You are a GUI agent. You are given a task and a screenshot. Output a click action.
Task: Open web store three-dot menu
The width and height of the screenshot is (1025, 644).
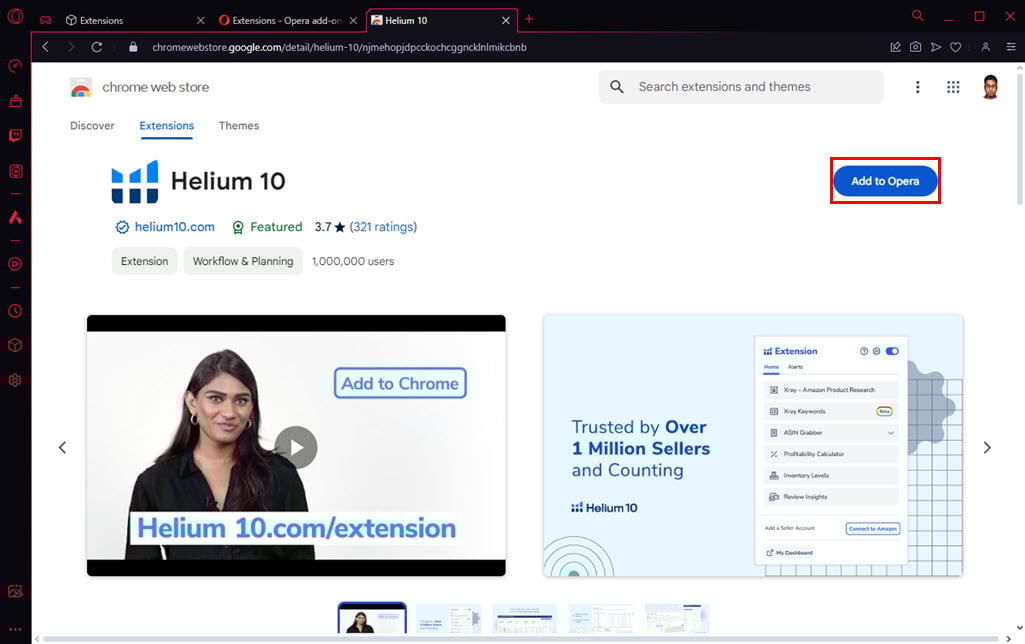click(x=918, y=87)
